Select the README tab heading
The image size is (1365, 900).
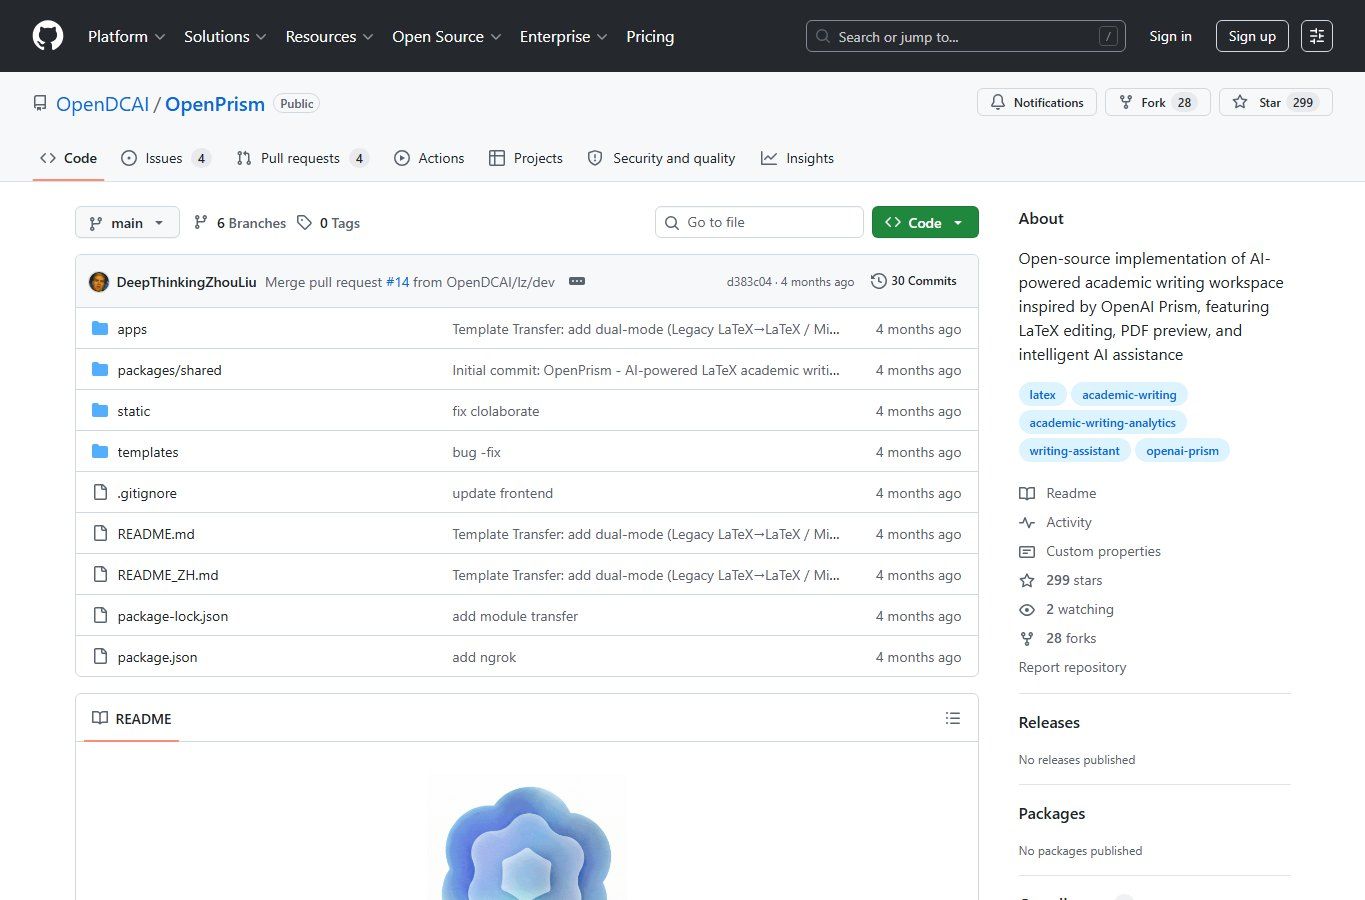132,718
